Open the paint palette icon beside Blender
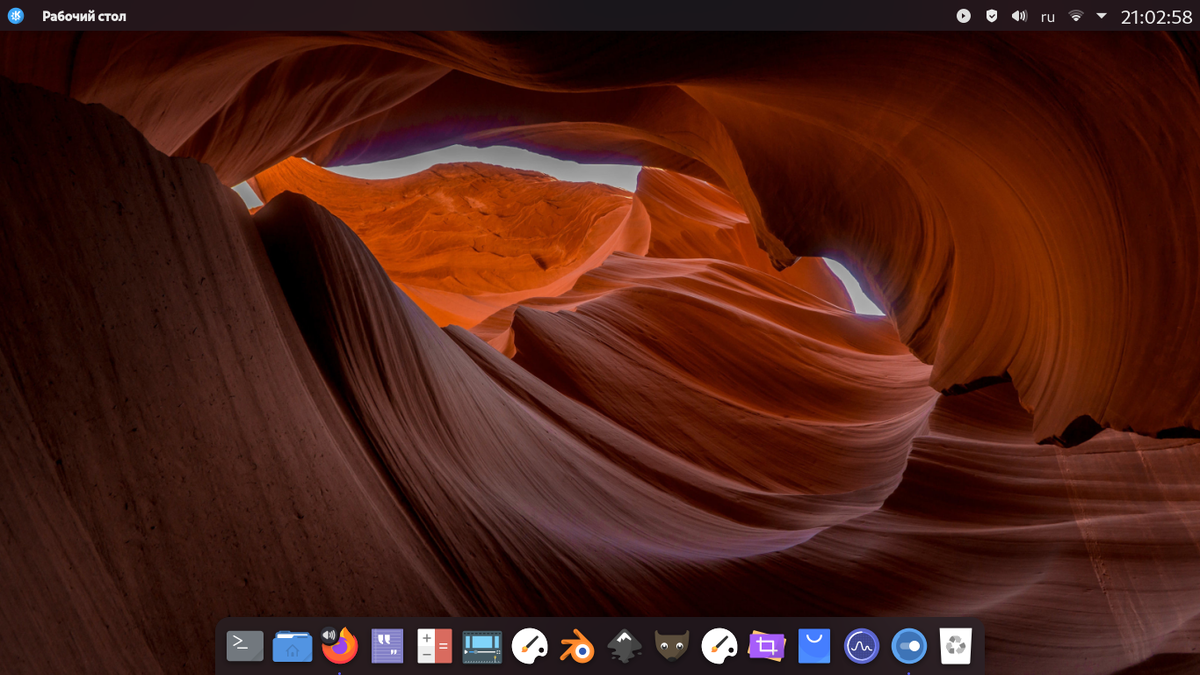 [x=530, y=646]
